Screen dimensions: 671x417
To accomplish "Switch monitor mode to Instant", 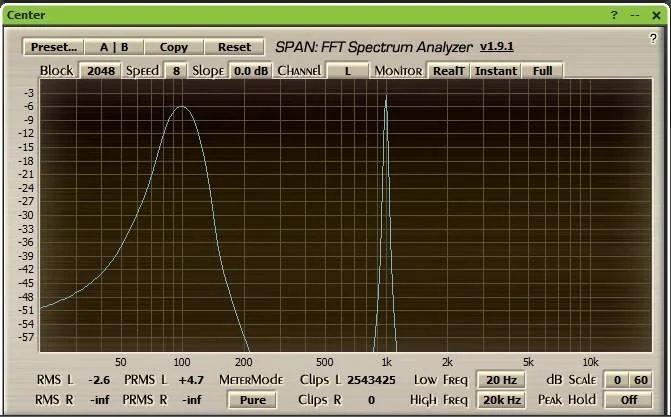I will (x=495, y=71).
